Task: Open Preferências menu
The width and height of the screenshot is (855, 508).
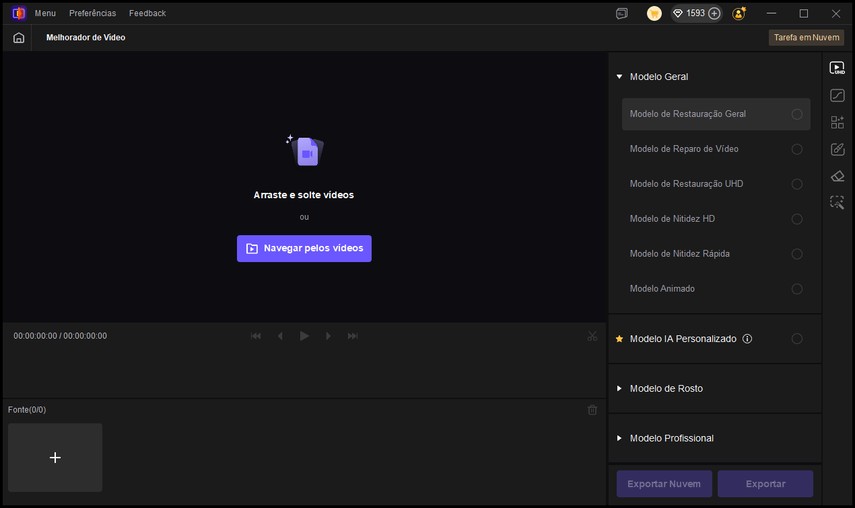Action: point(92,13)
